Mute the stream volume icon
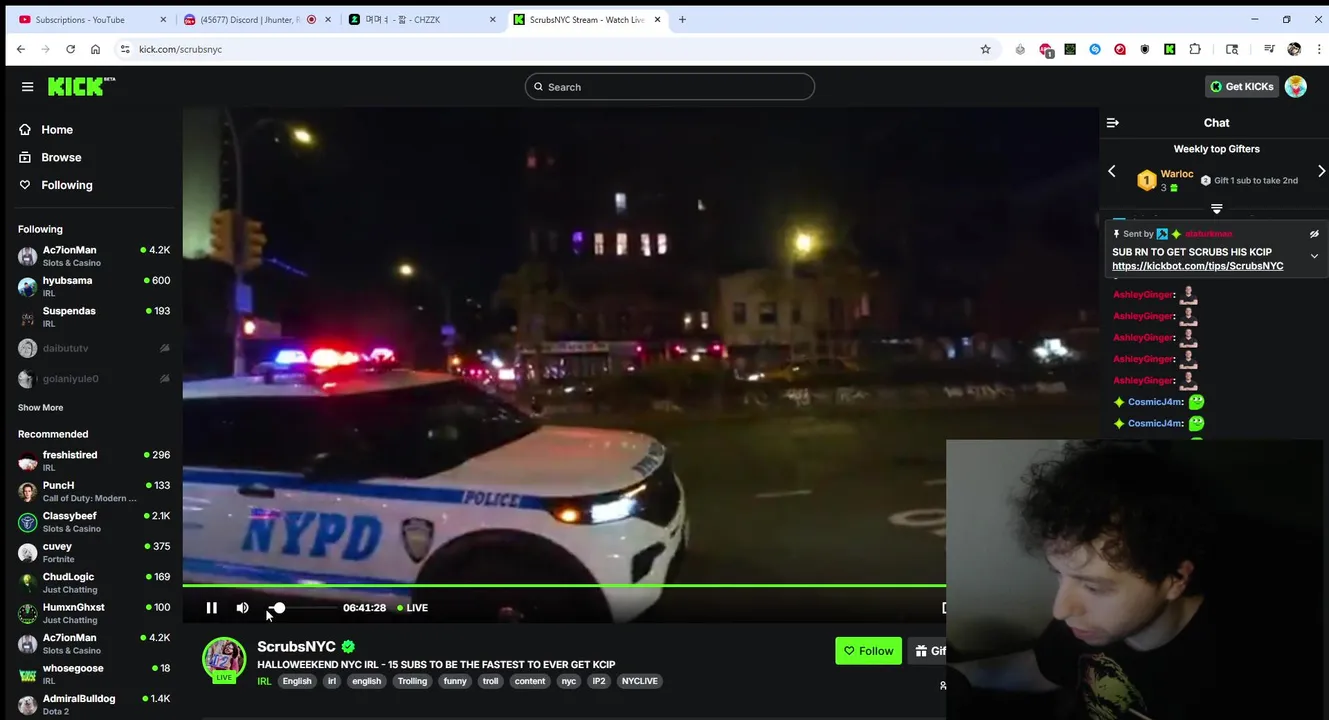1329x720 pixels. click(242, 608)
